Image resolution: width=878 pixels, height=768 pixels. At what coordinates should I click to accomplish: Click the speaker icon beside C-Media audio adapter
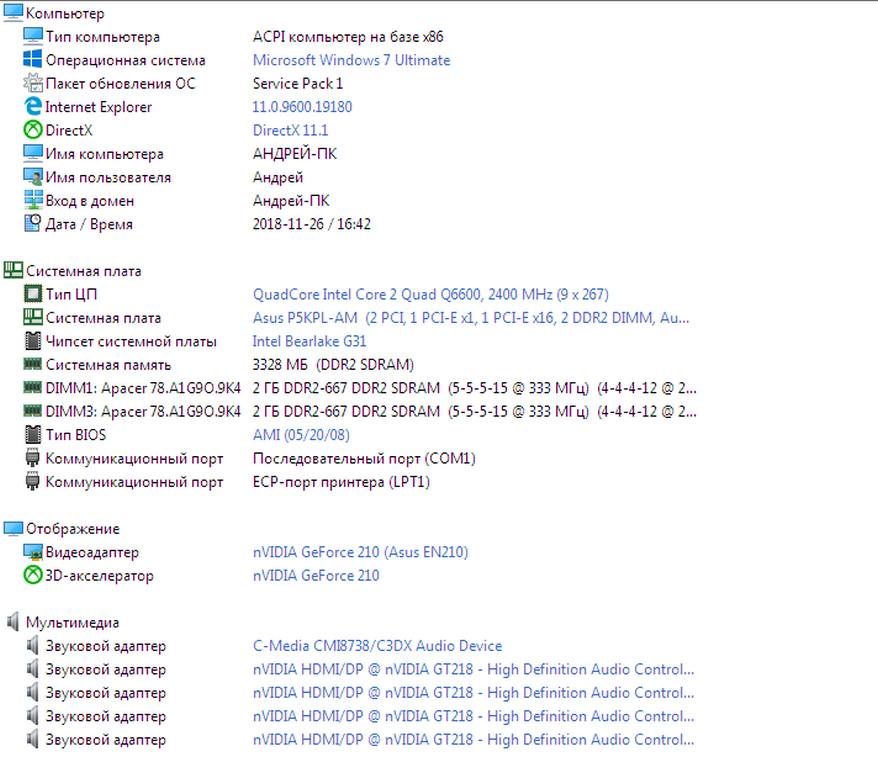[32, 647]
